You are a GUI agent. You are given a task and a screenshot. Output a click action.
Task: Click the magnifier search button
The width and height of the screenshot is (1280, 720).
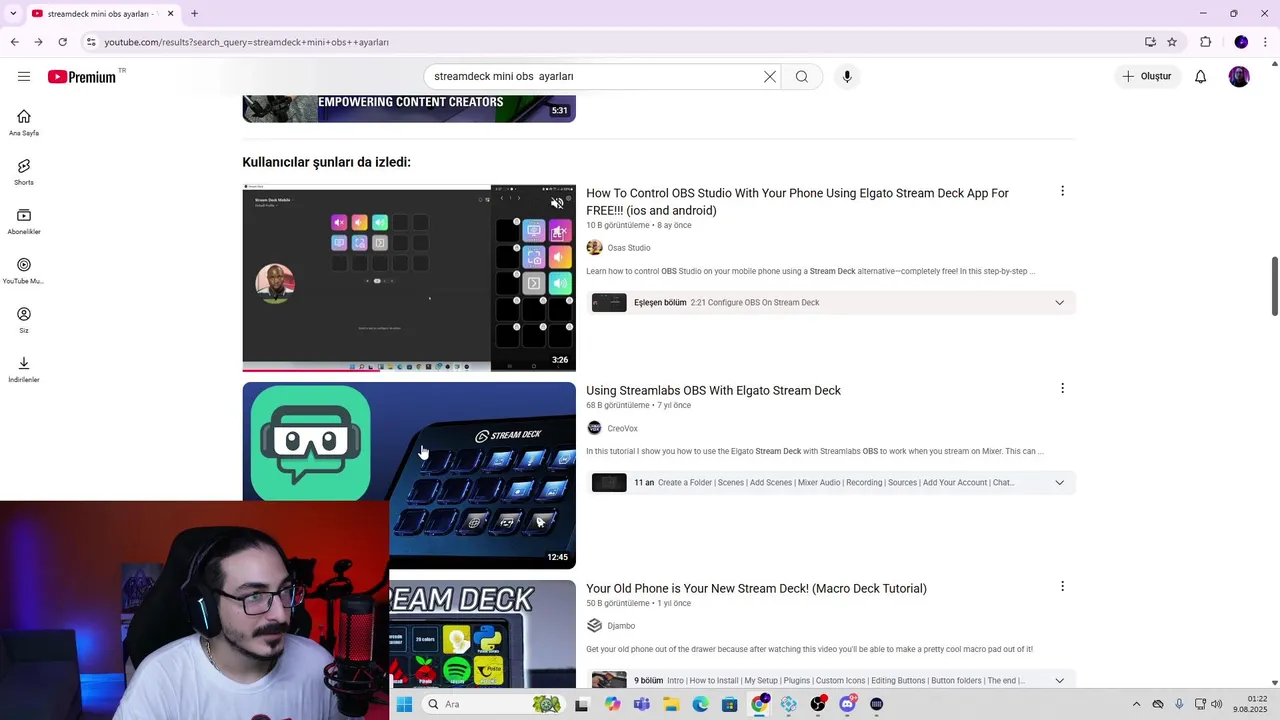(x=802, y=77)
